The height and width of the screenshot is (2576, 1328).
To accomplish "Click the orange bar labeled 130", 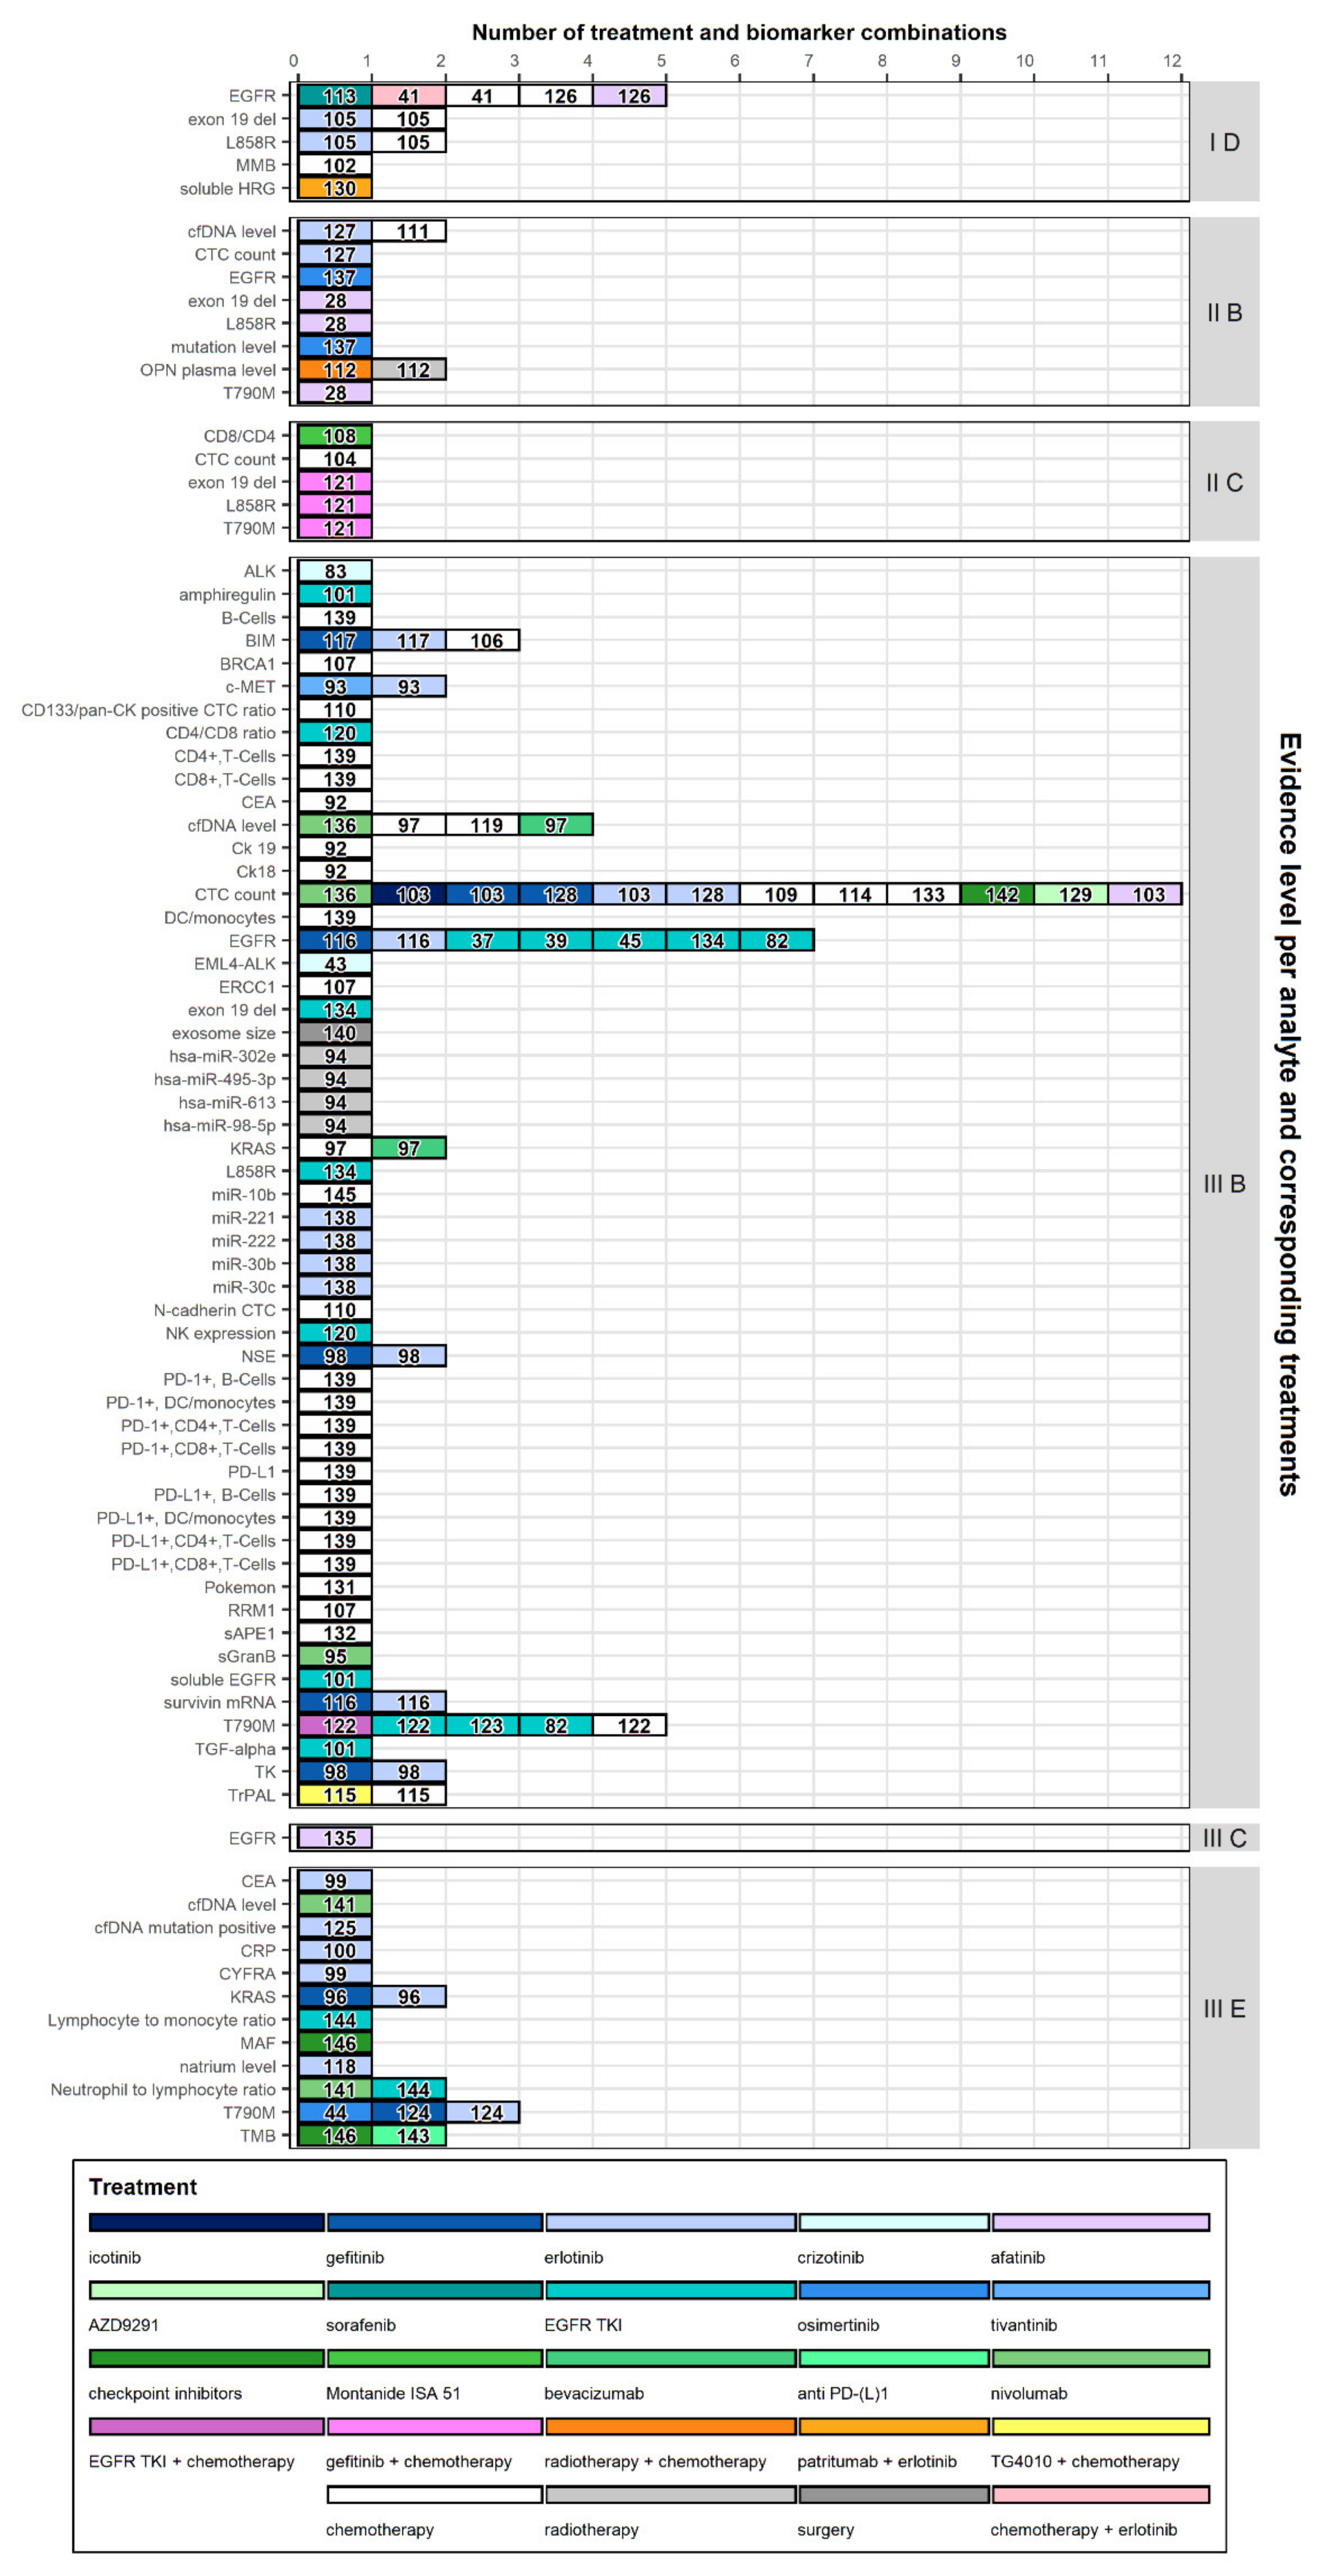I will point(335,188).
